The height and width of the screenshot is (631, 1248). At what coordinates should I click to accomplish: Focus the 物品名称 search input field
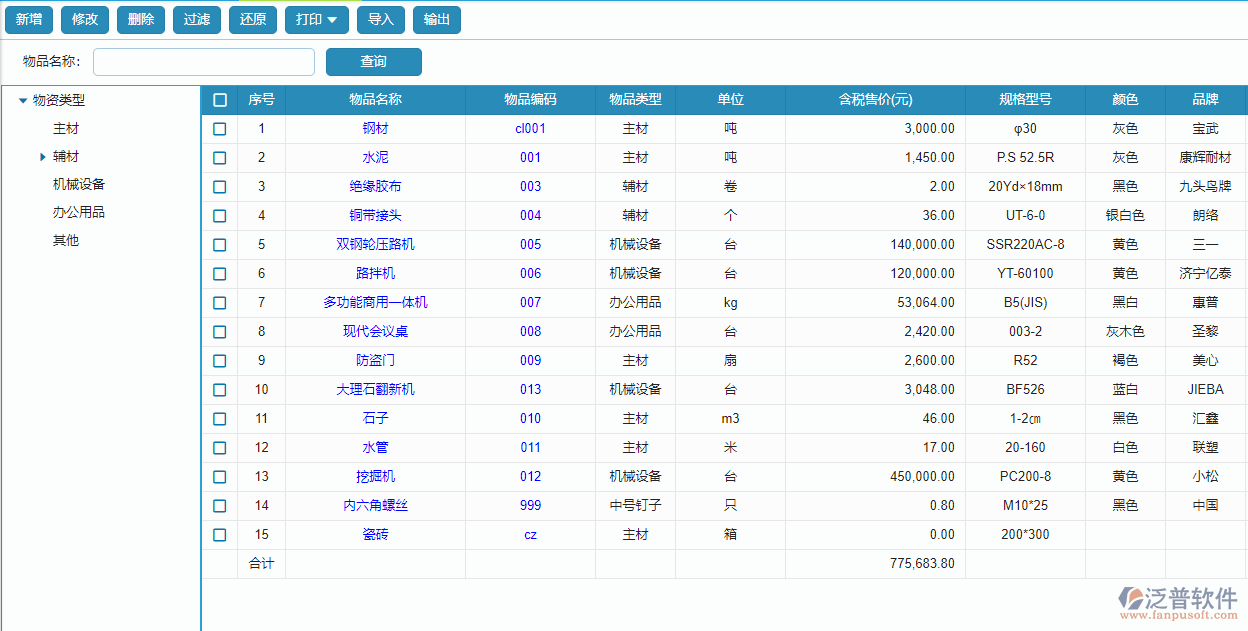pyautogui.click(x=204, y=62)
